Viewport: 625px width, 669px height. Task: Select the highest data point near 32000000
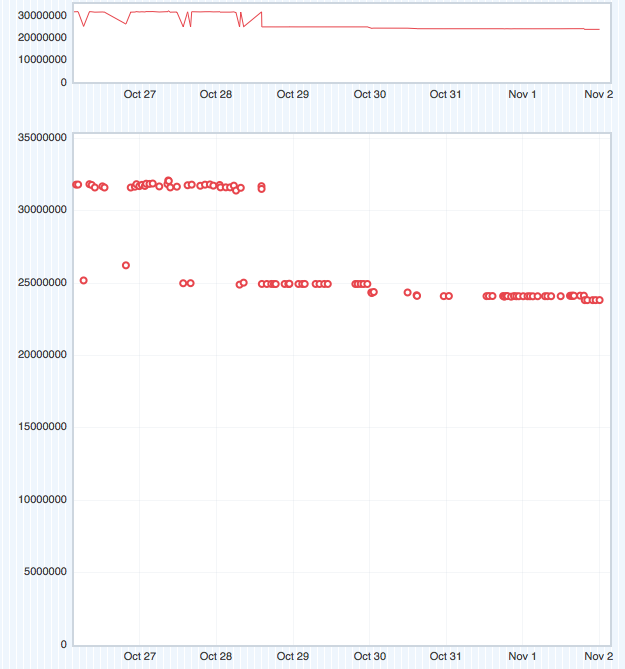click(x=168, y=181)
